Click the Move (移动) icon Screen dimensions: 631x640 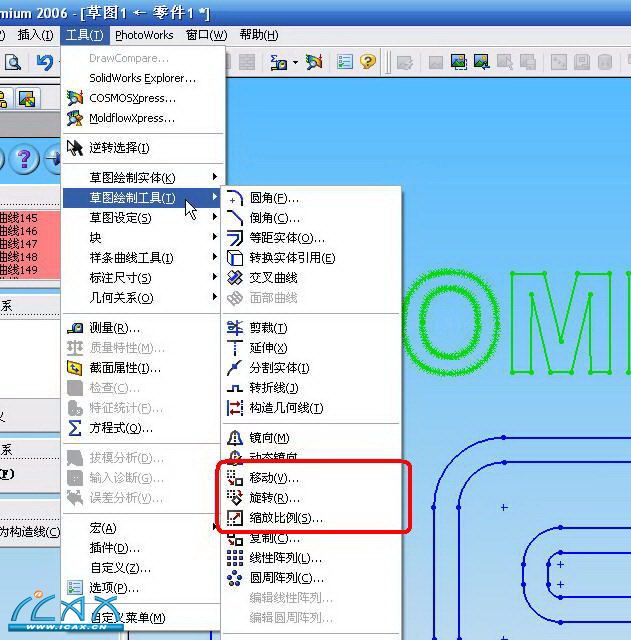[235, 478]
